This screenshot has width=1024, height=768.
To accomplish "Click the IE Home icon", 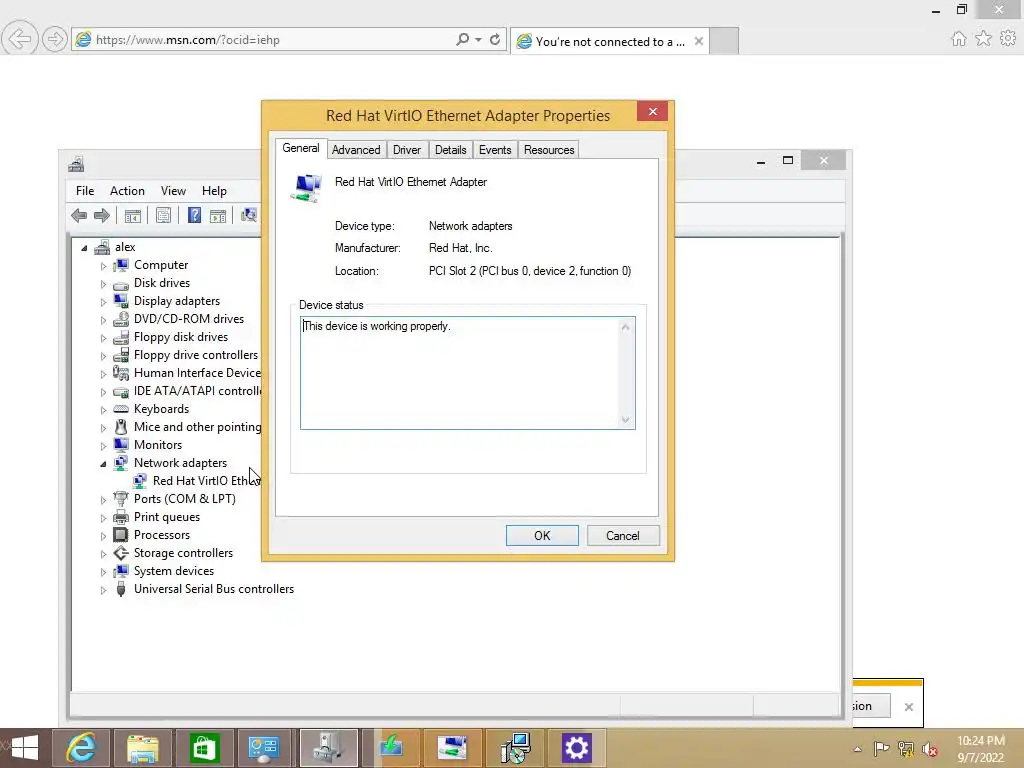I will (959, 39).
